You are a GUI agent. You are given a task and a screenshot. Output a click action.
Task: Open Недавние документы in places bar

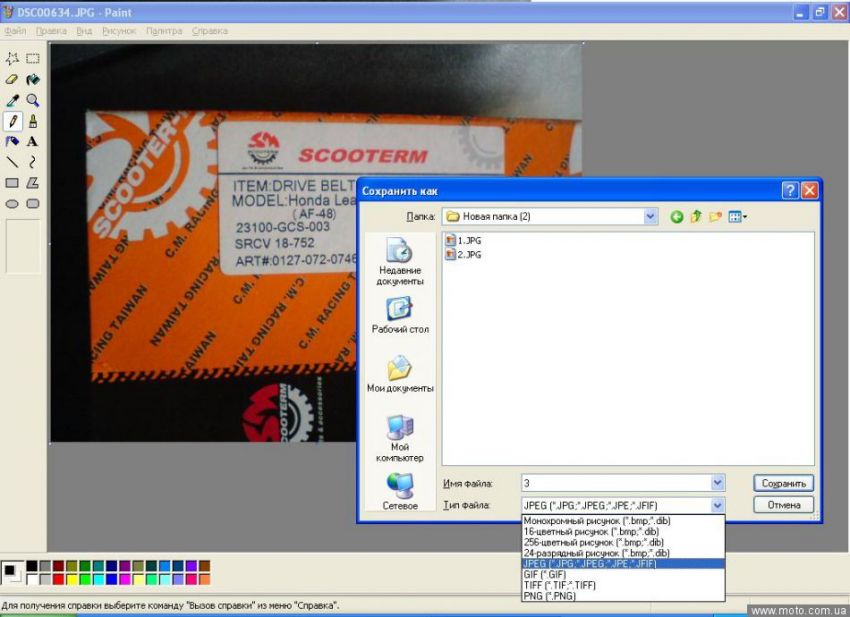click(400, 261)
